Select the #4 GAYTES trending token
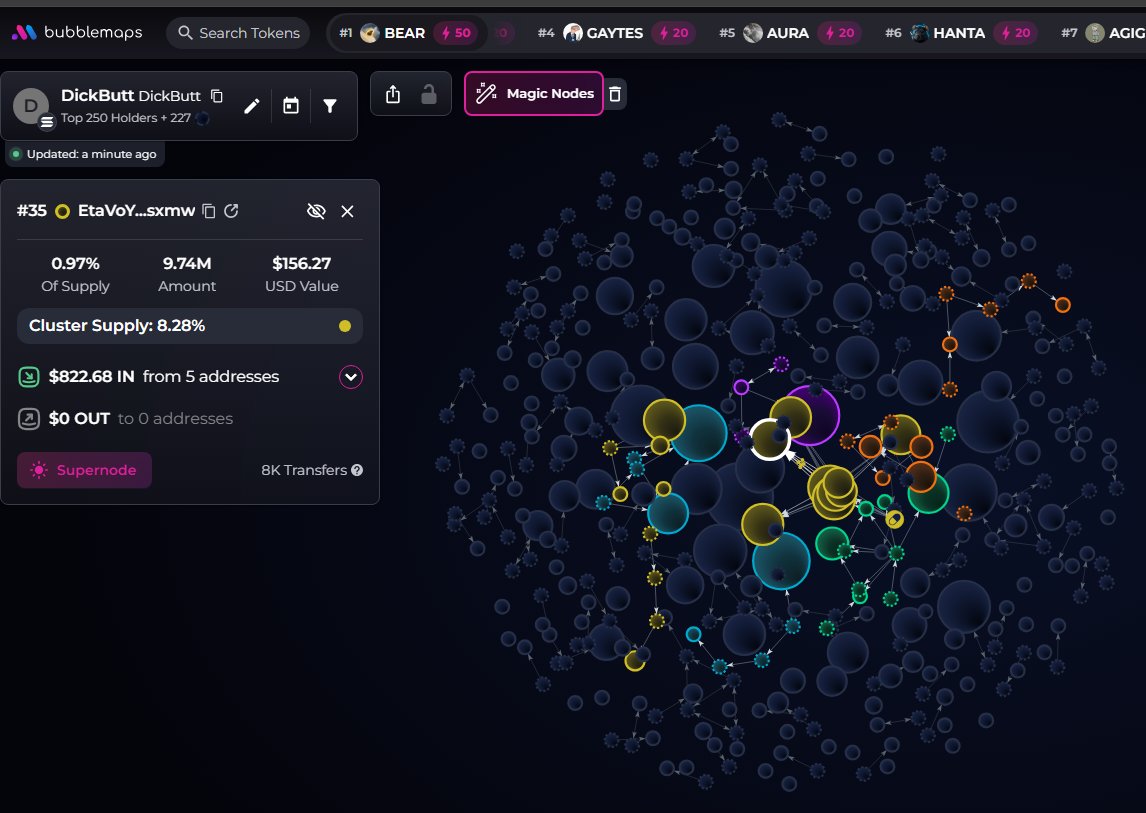1146x813 pixels. tap(614, 33)
